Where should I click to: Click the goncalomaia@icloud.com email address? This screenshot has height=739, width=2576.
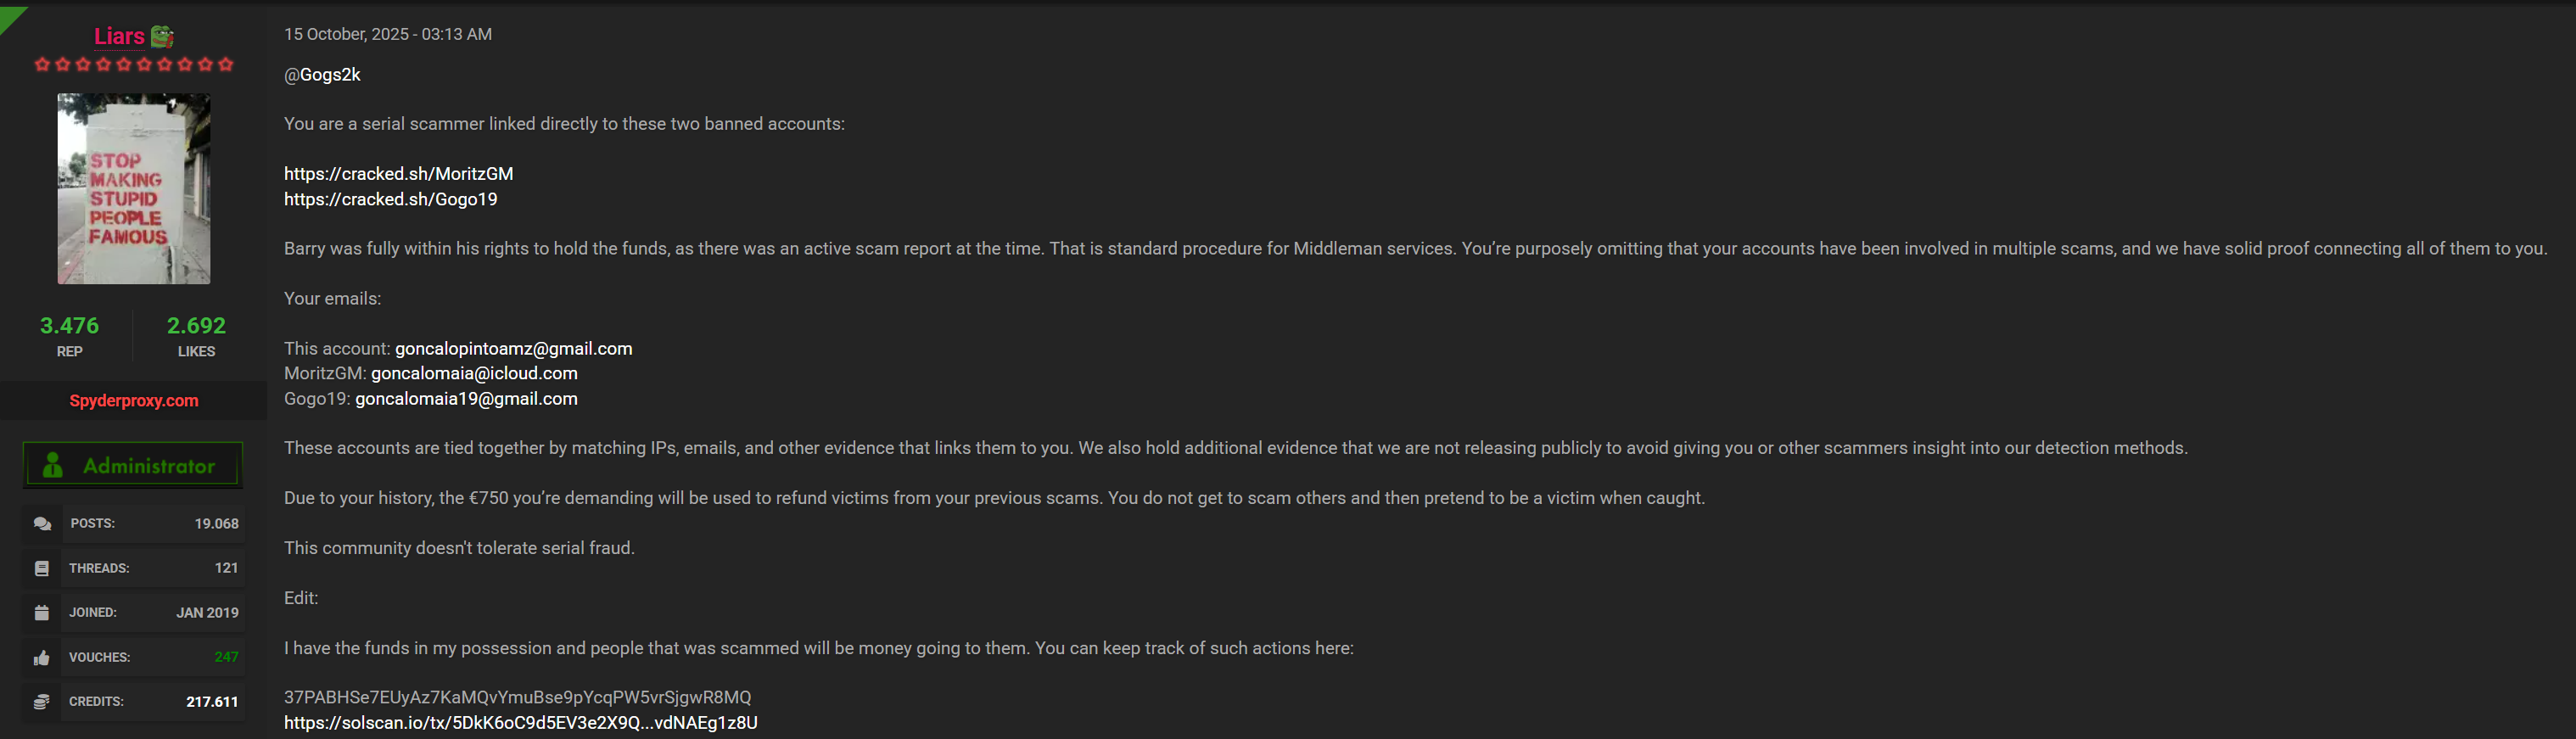(474, 373)
